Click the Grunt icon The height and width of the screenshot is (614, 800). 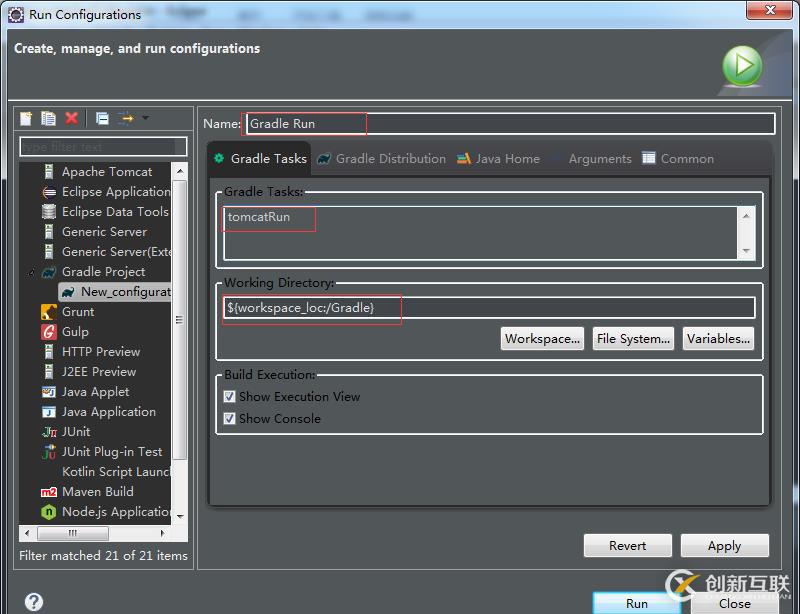coord(49,312)
